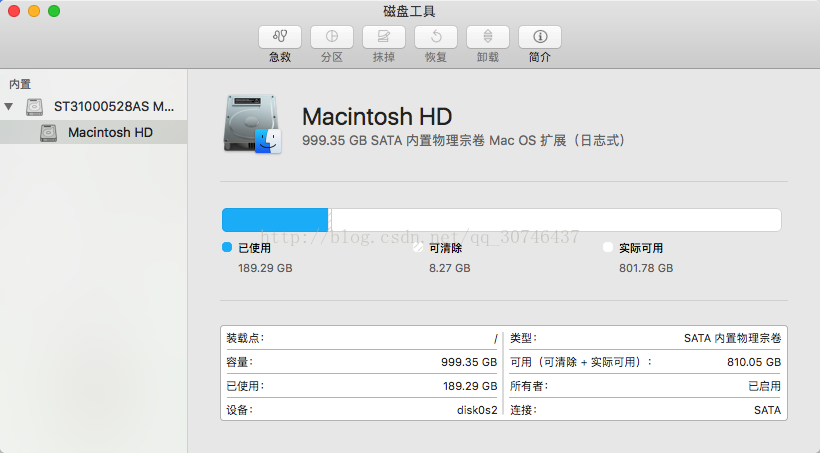Click the 189.29 GB used value under the bar

pyautogui.click(x=265, y=268)
